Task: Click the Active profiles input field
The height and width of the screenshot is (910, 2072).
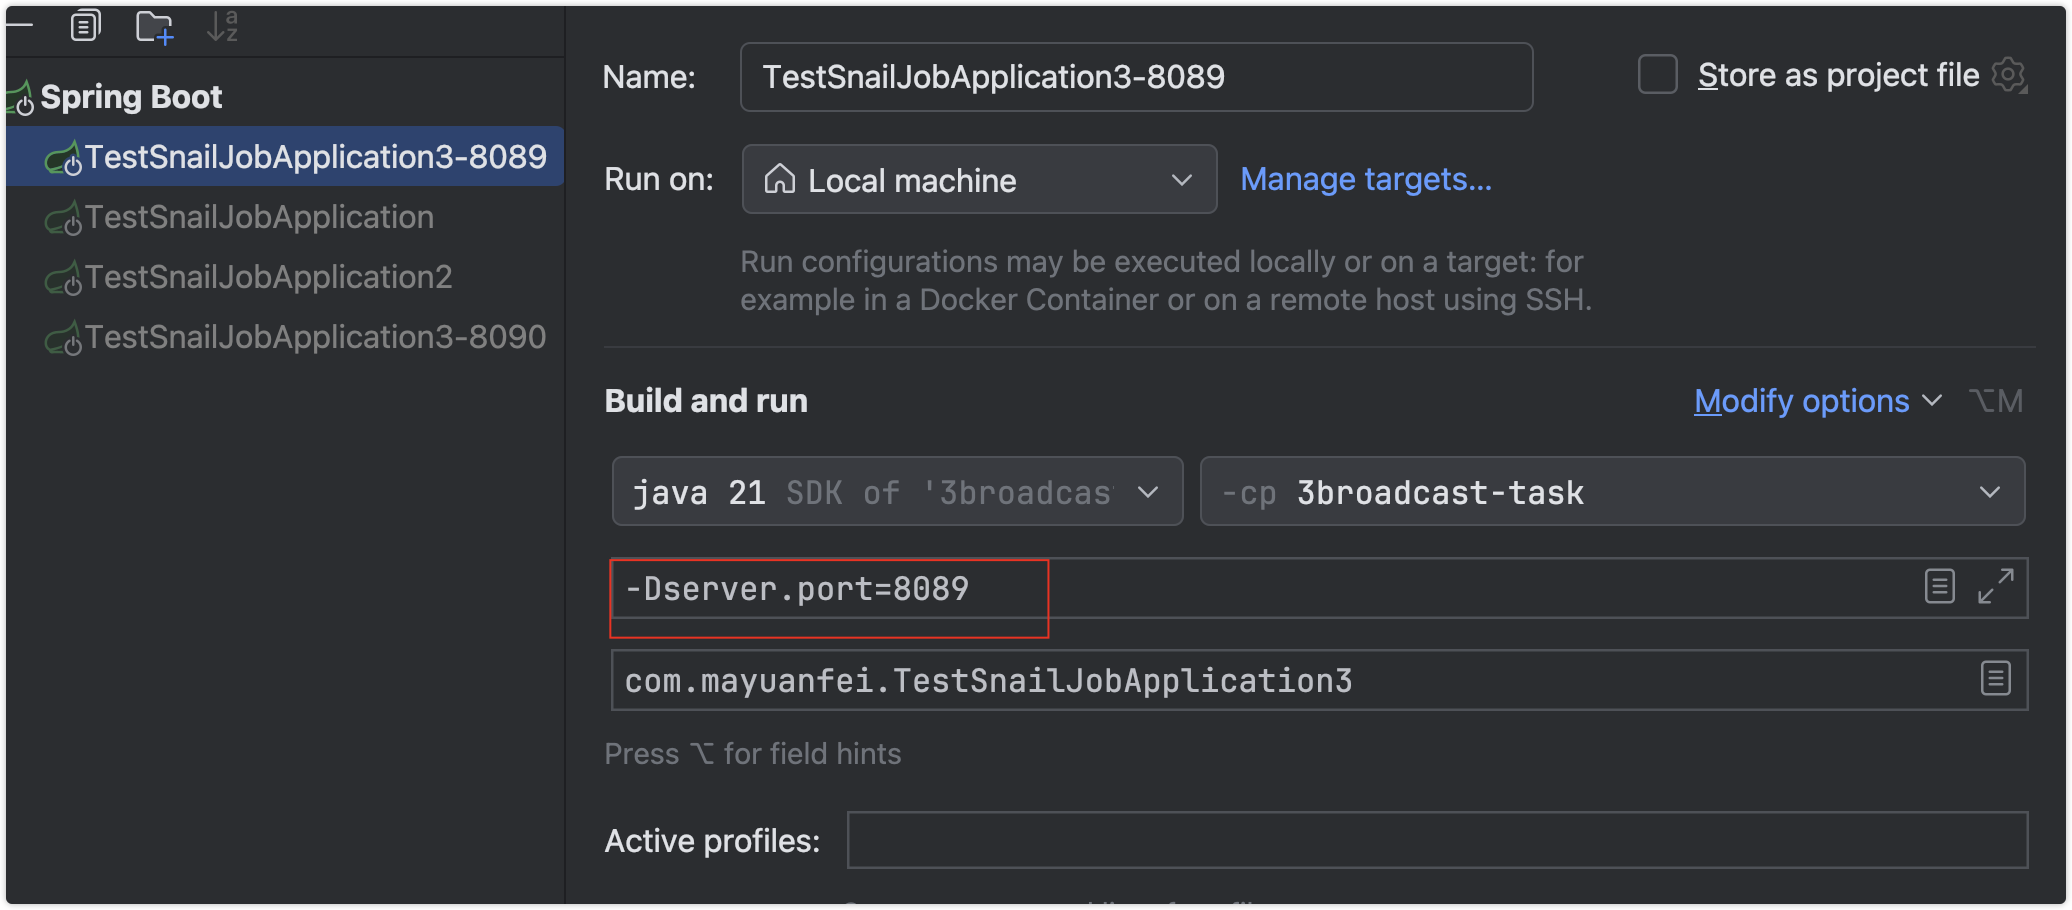Action: (1436, 840)
